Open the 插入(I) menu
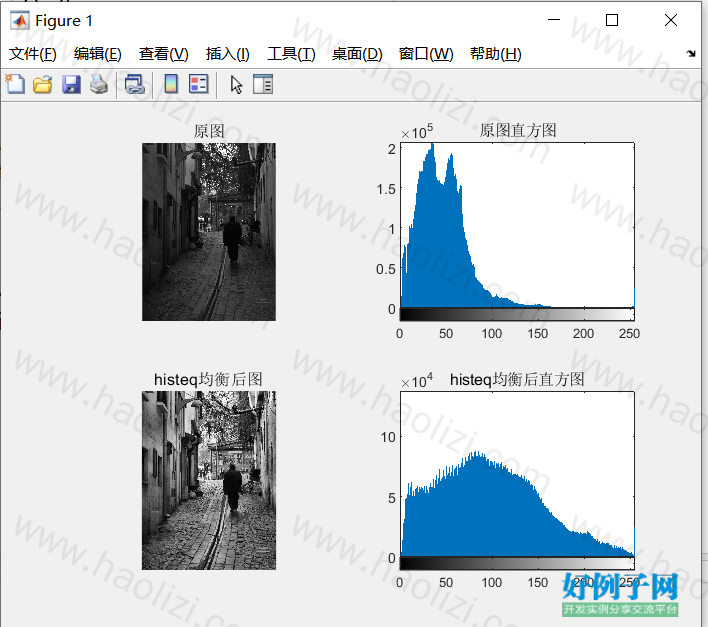 pos(228,54)
